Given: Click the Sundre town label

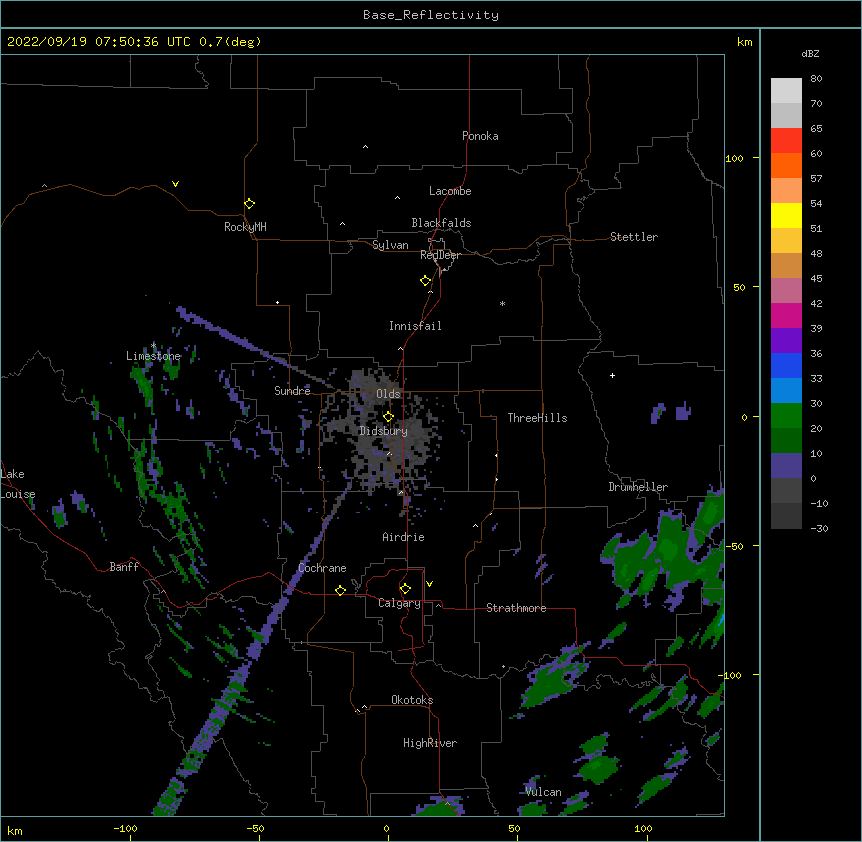Looking at the screenshot, I should (292, 391).
